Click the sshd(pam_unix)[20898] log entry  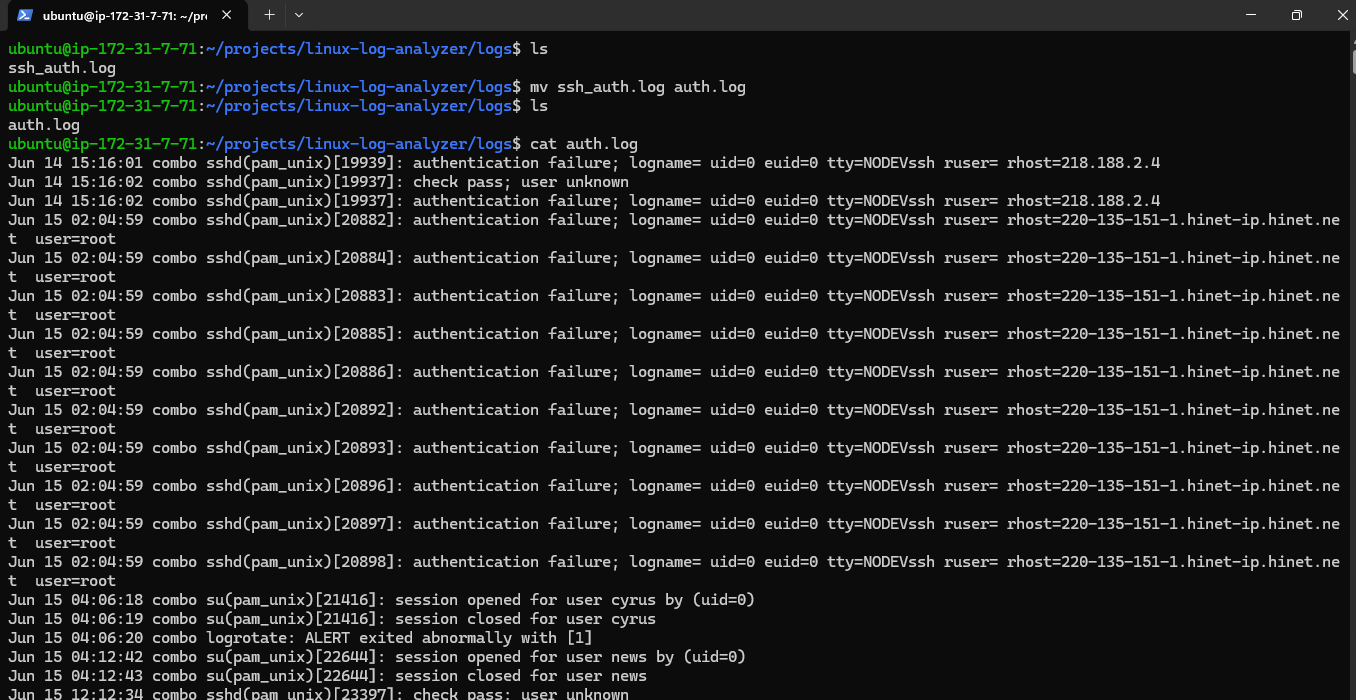coord(674,571)
